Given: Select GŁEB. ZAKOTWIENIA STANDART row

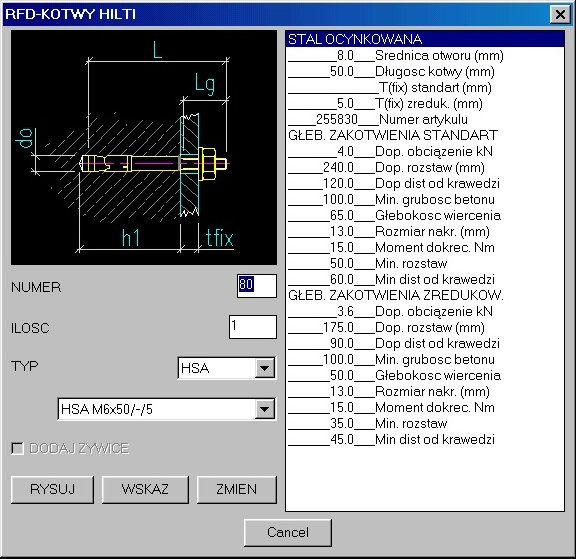Looking at the screenshot, I should click(425, 135).
